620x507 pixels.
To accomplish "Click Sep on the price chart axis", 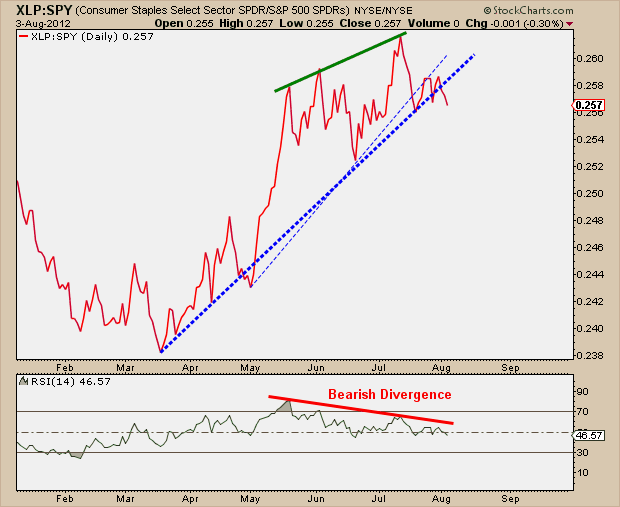I will click(x=510, y=368).
